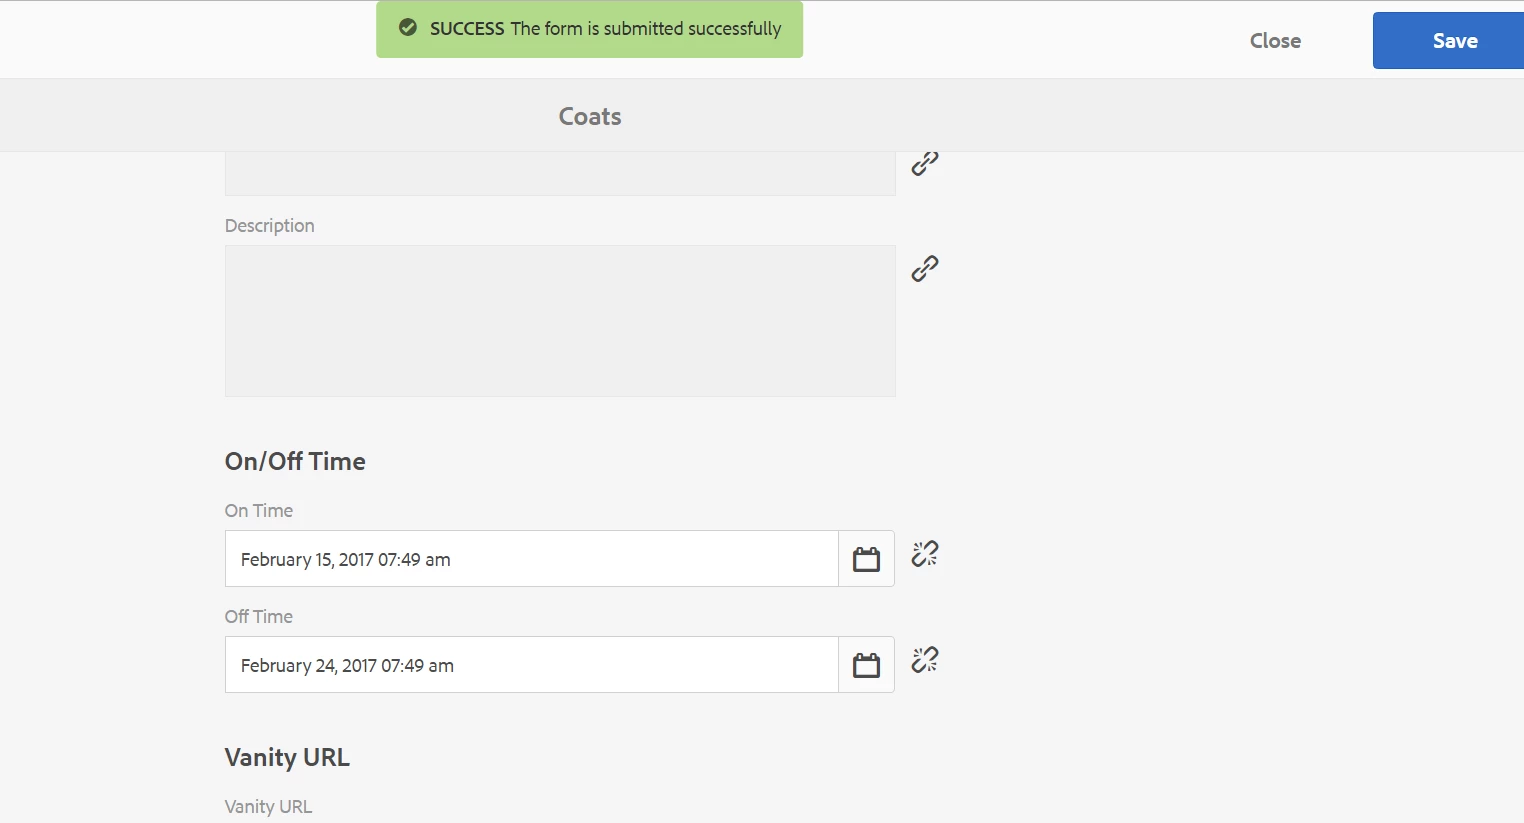Click the disabled field above Description
Screen dimensions: 1524x823
point(560,174)
